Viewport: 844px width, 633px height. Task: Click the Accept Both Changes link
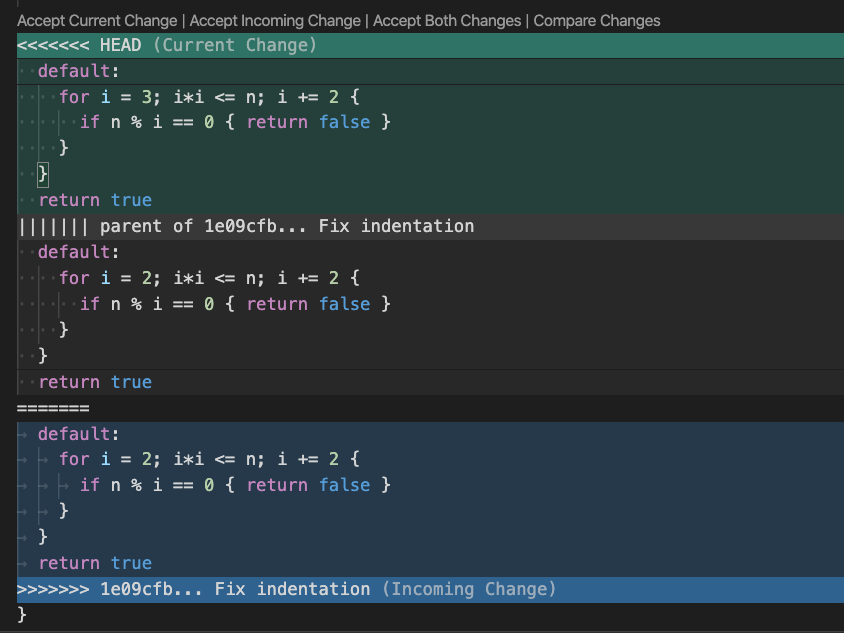point(449,20)
